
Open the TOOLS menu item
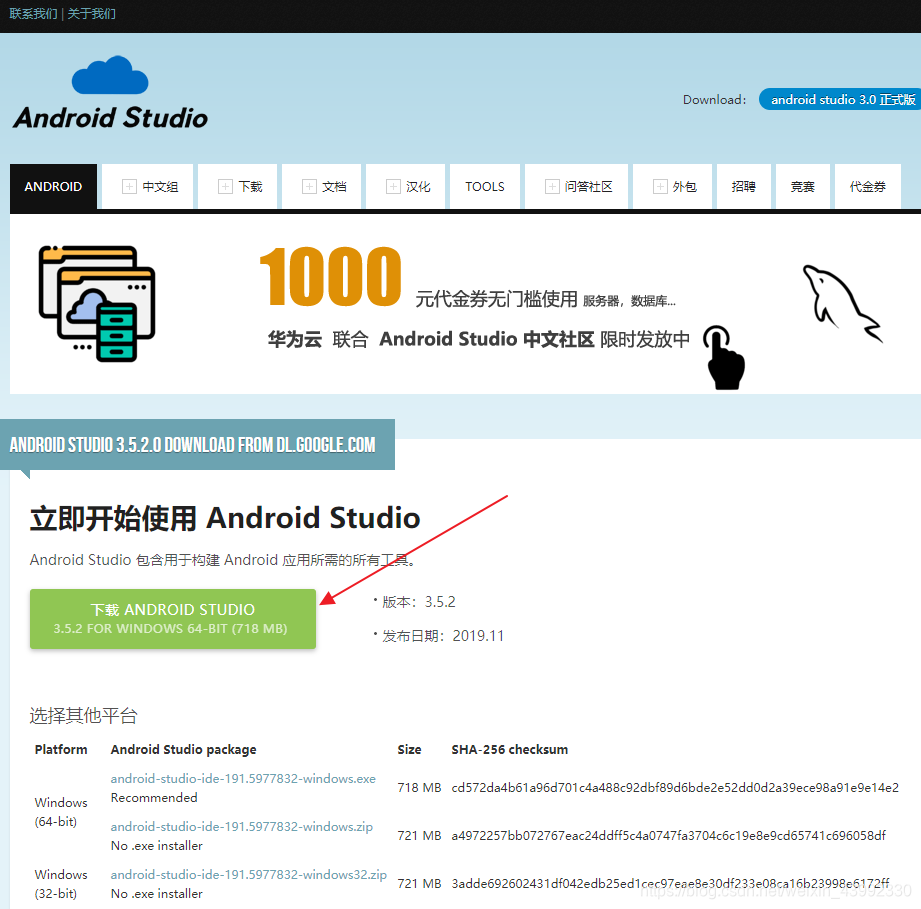(485, 186)
